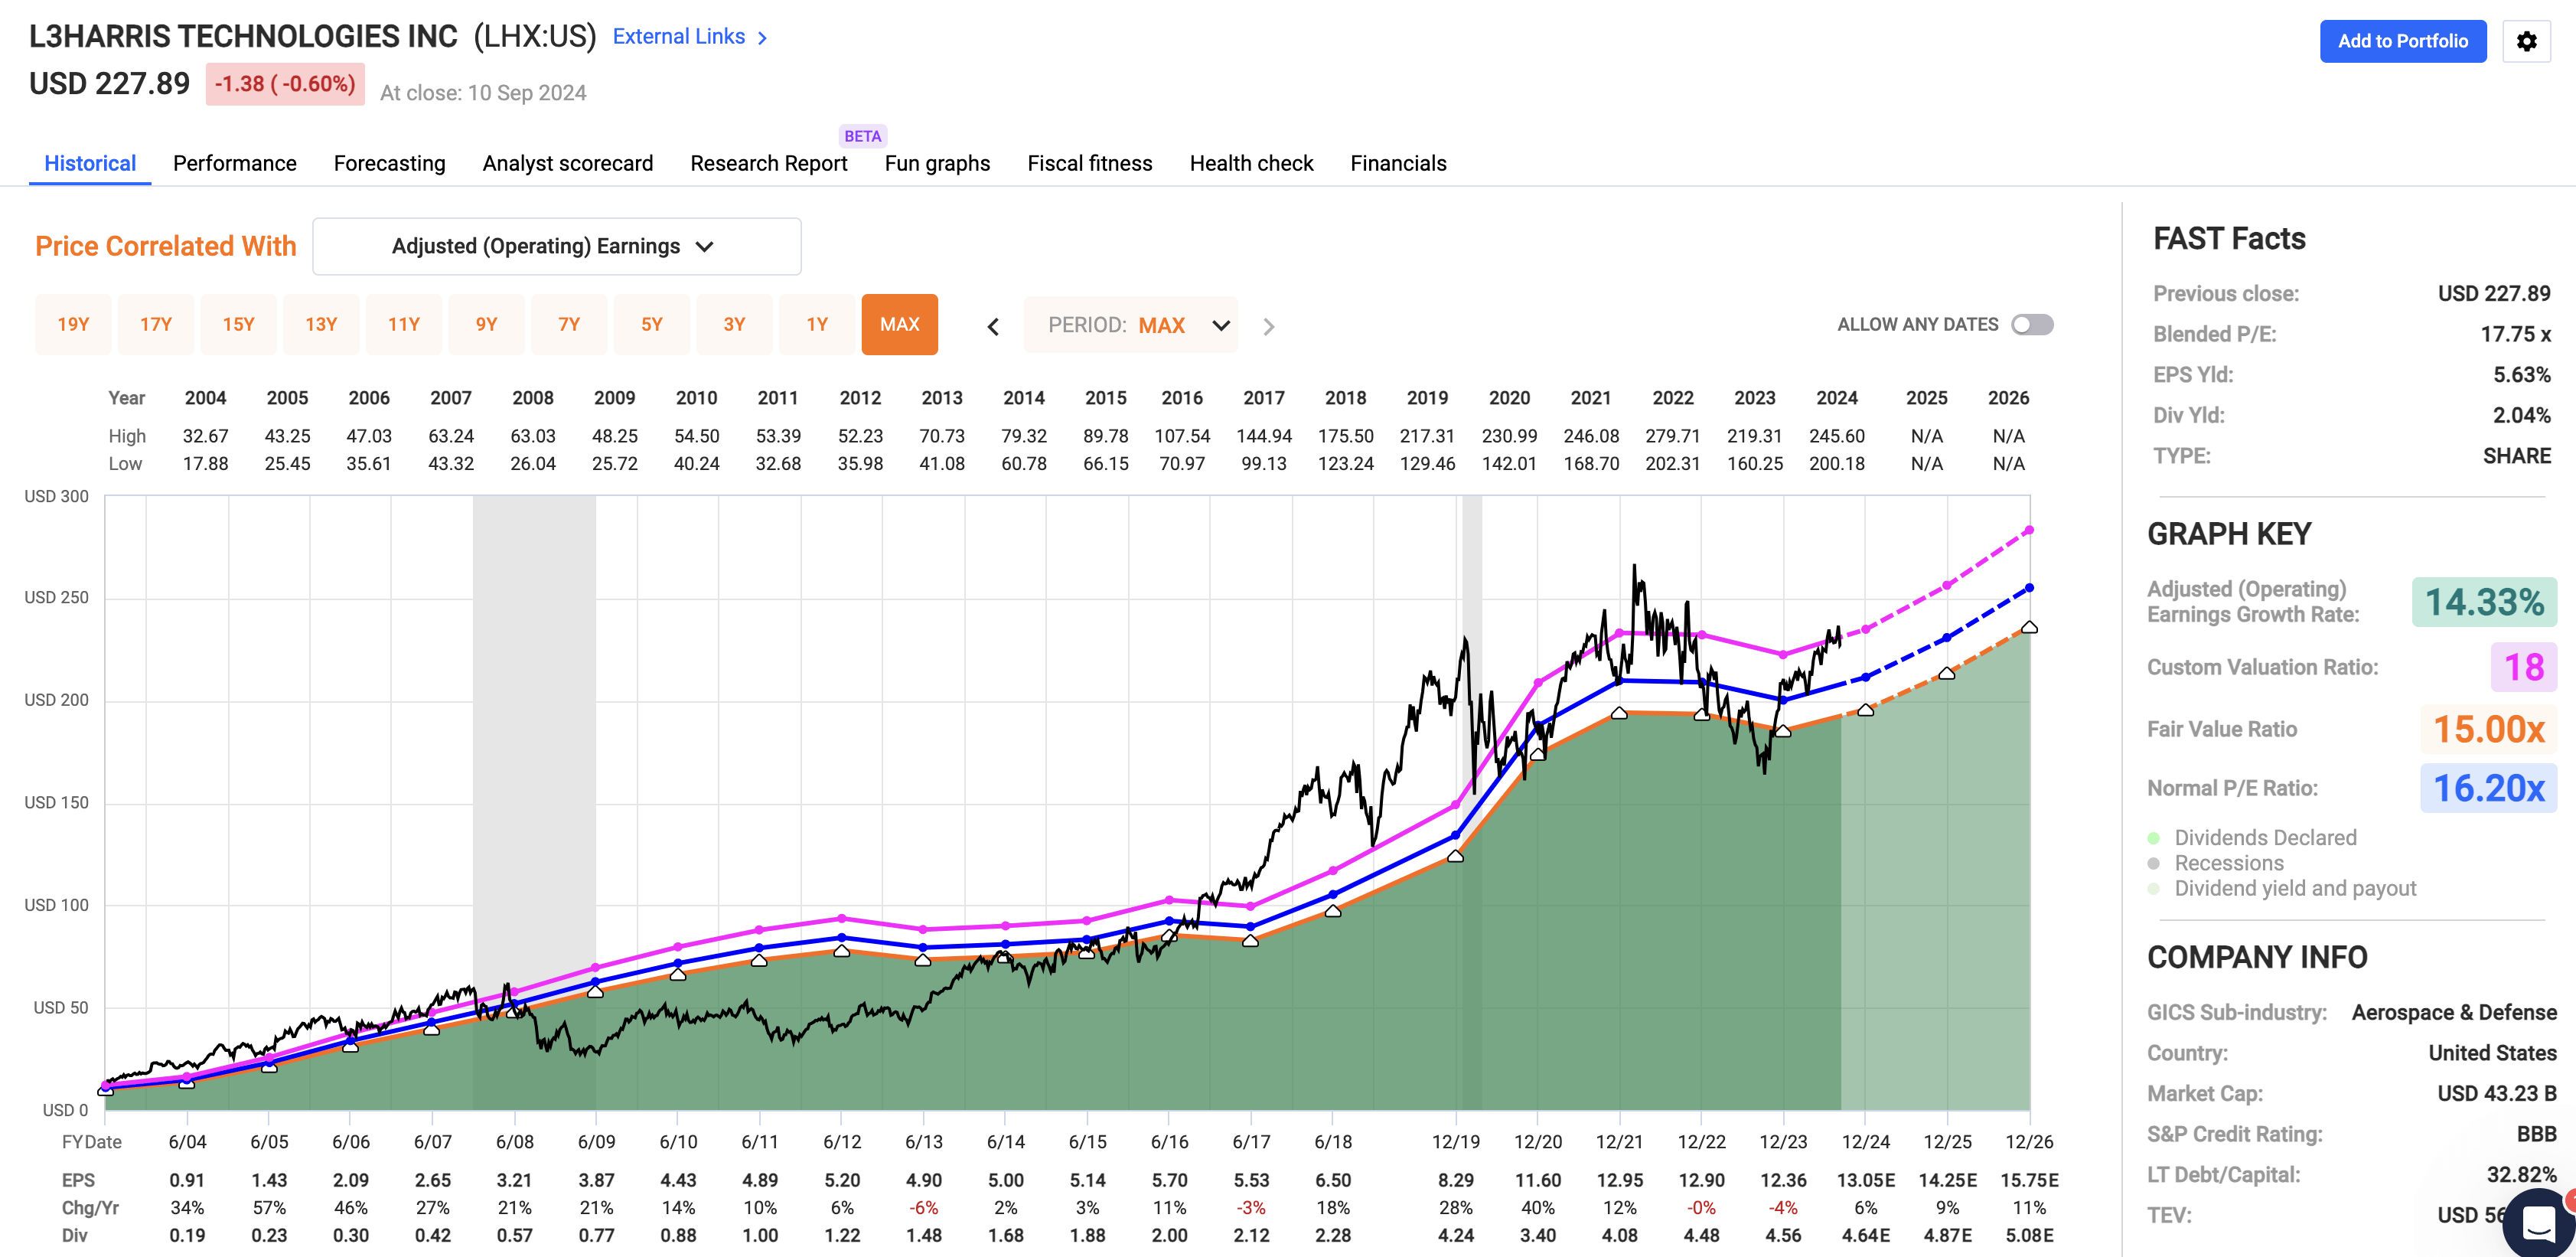The height and width of the screenshot is (1257, 2576).
Task: Click the Add to Portfolio button
Action: [x=2403, y=41]
